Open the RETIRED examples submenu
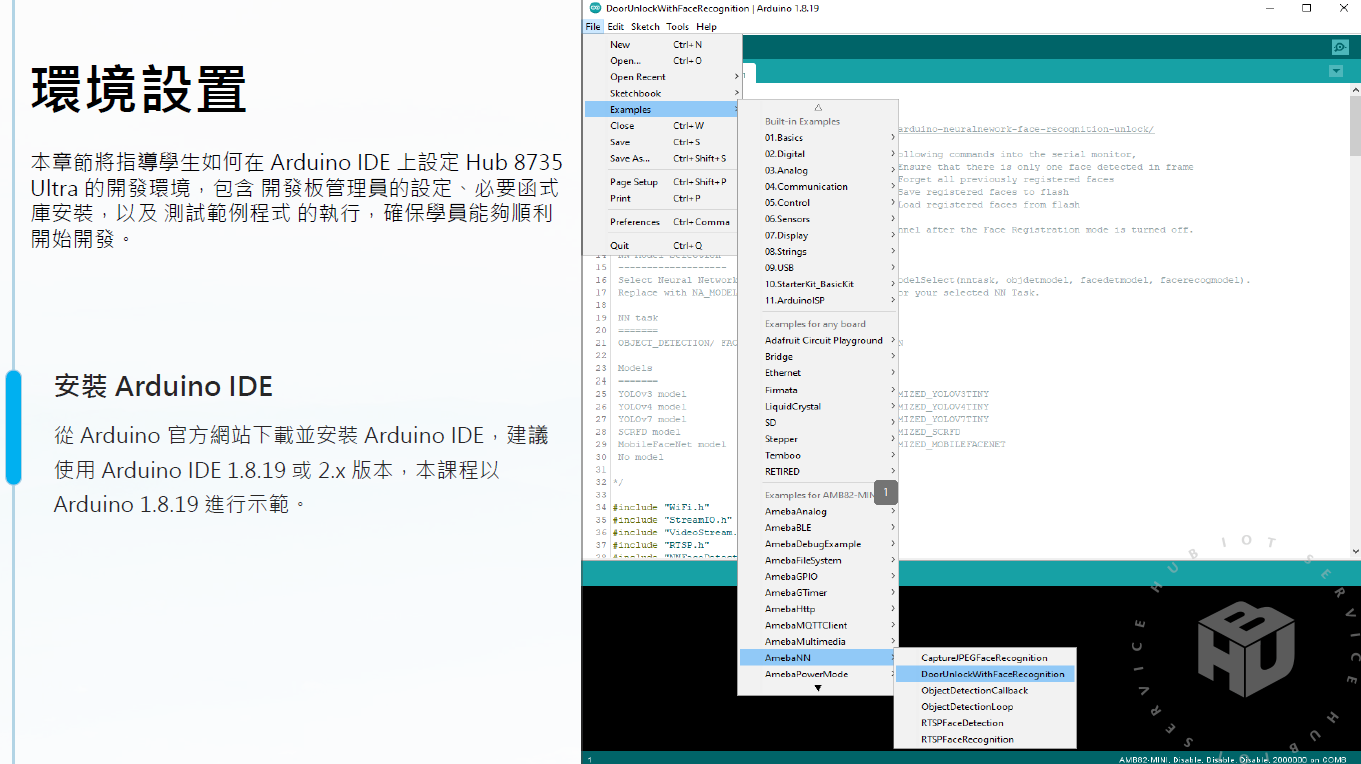This screenshot has height=764, width=1361. point(818,471)
